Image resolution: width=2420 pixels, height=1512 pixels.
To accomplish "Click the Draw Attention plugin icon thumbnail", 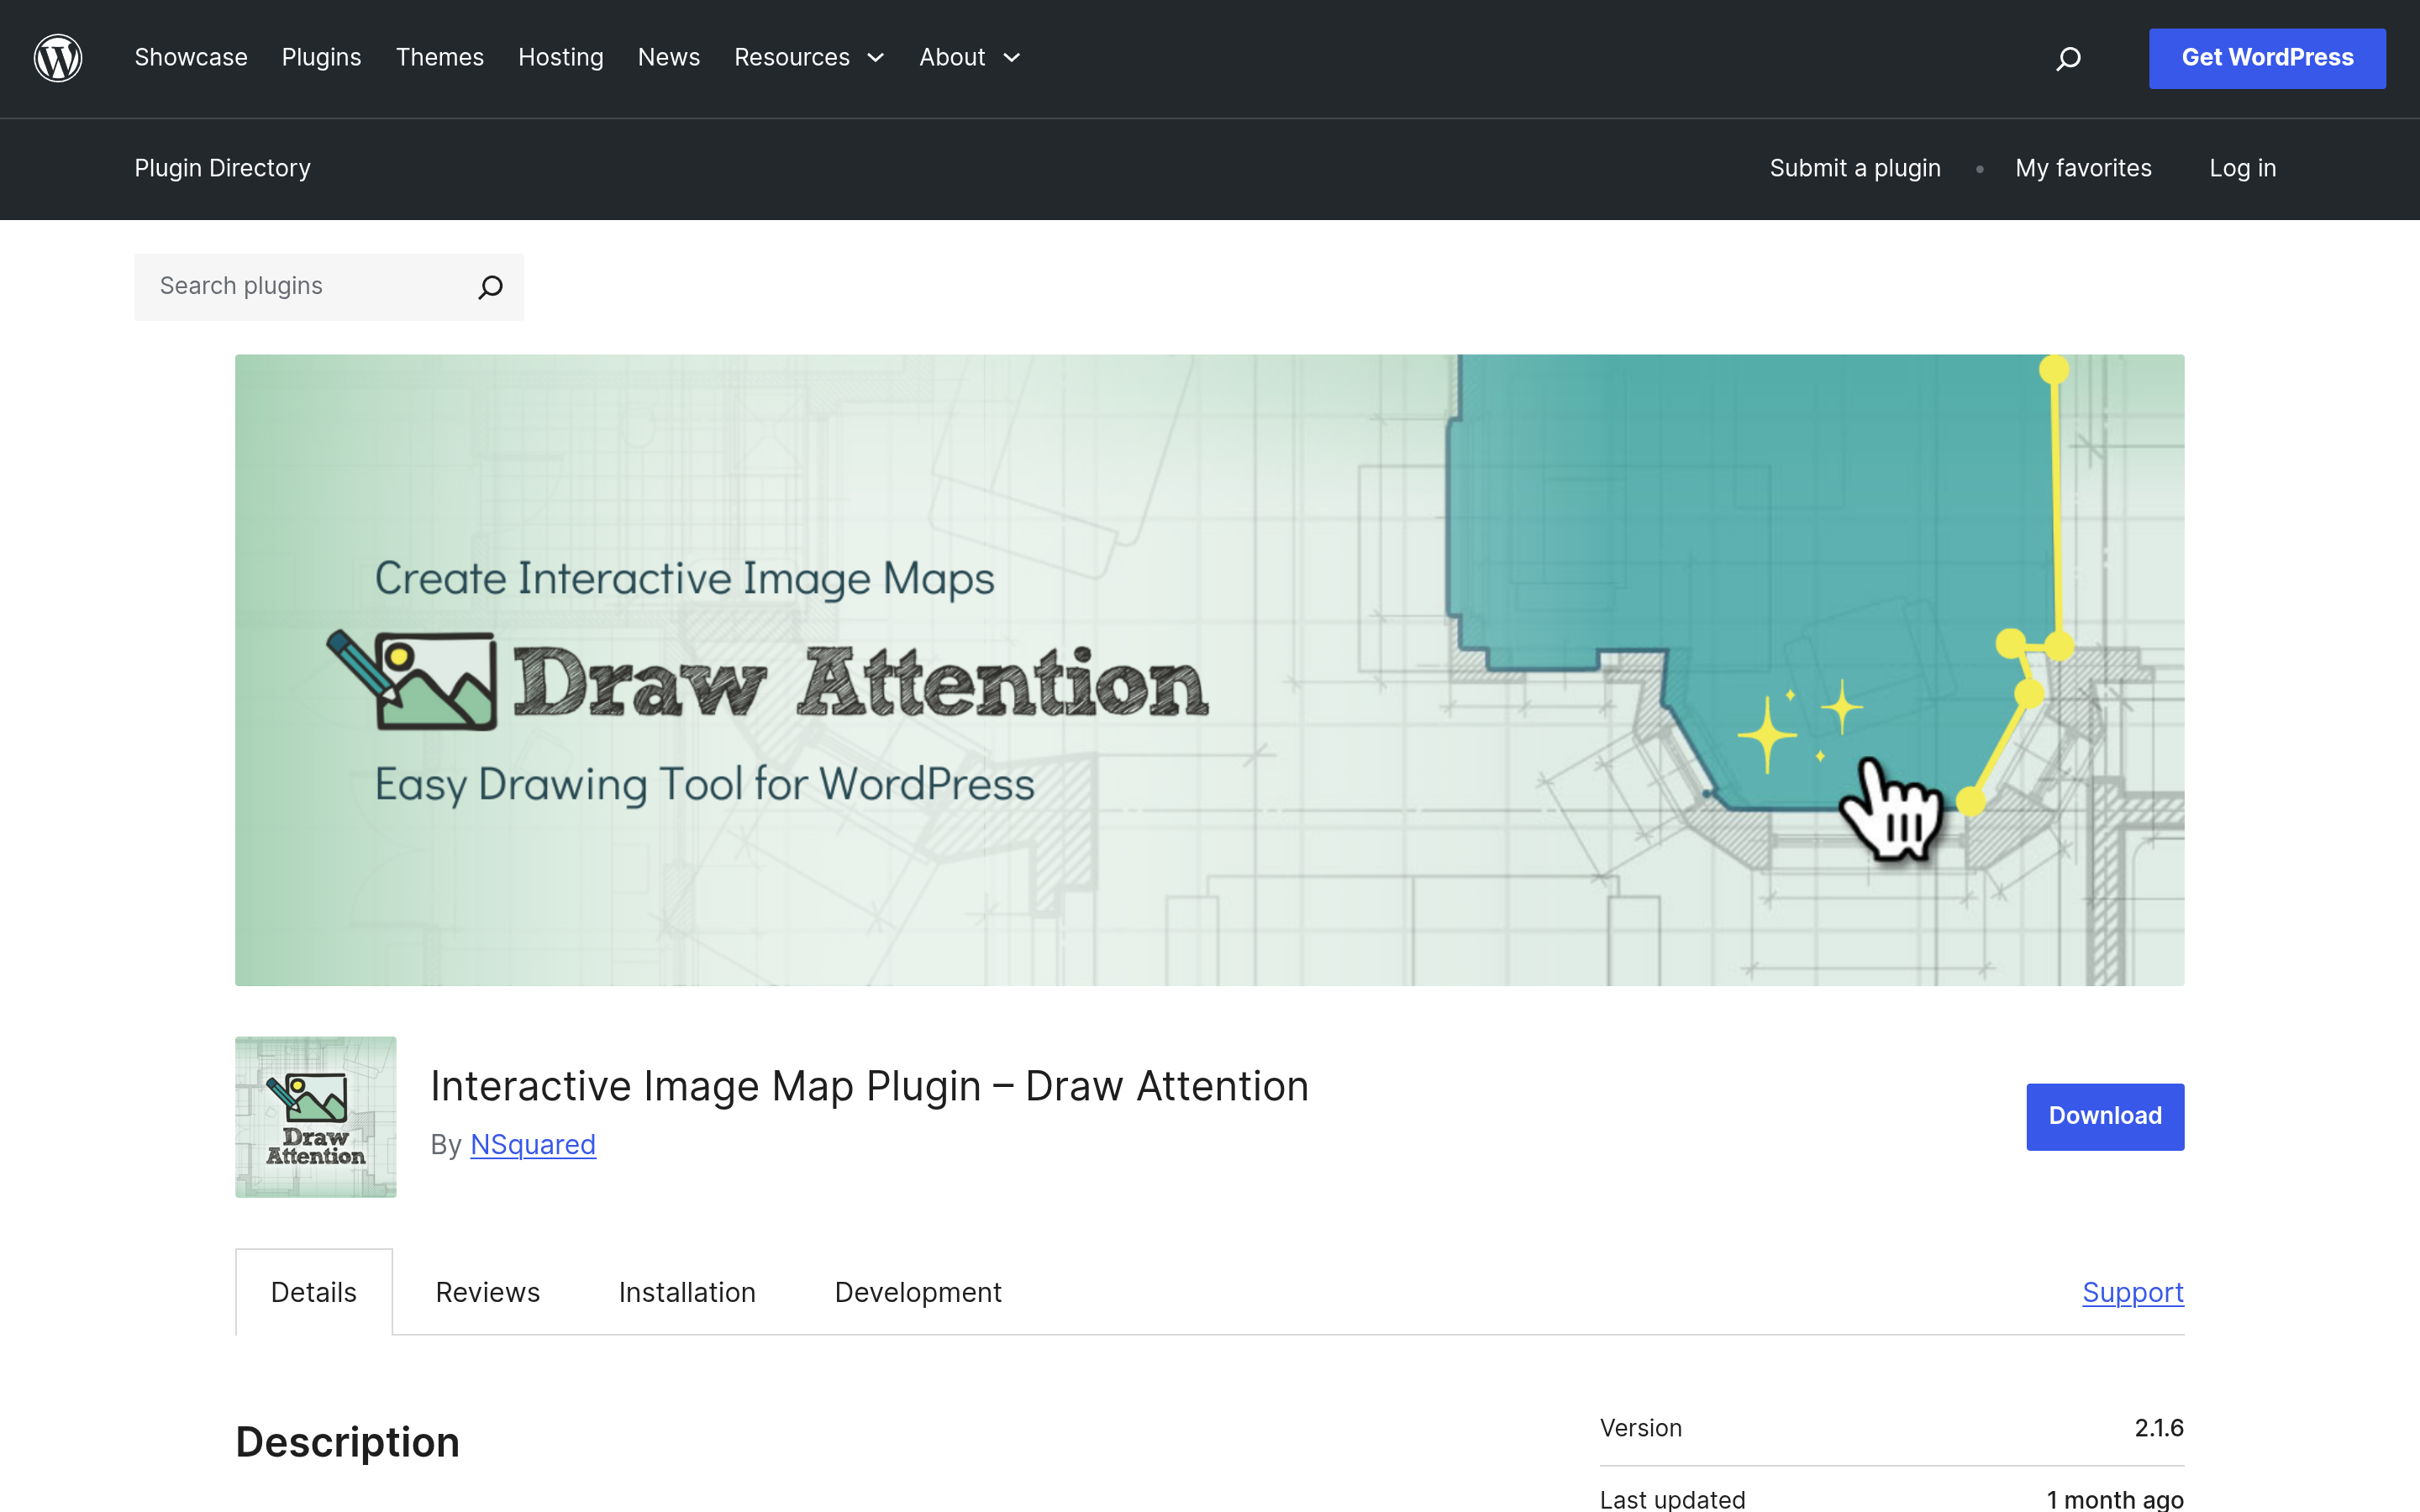I will click(x=316, y=1117).
